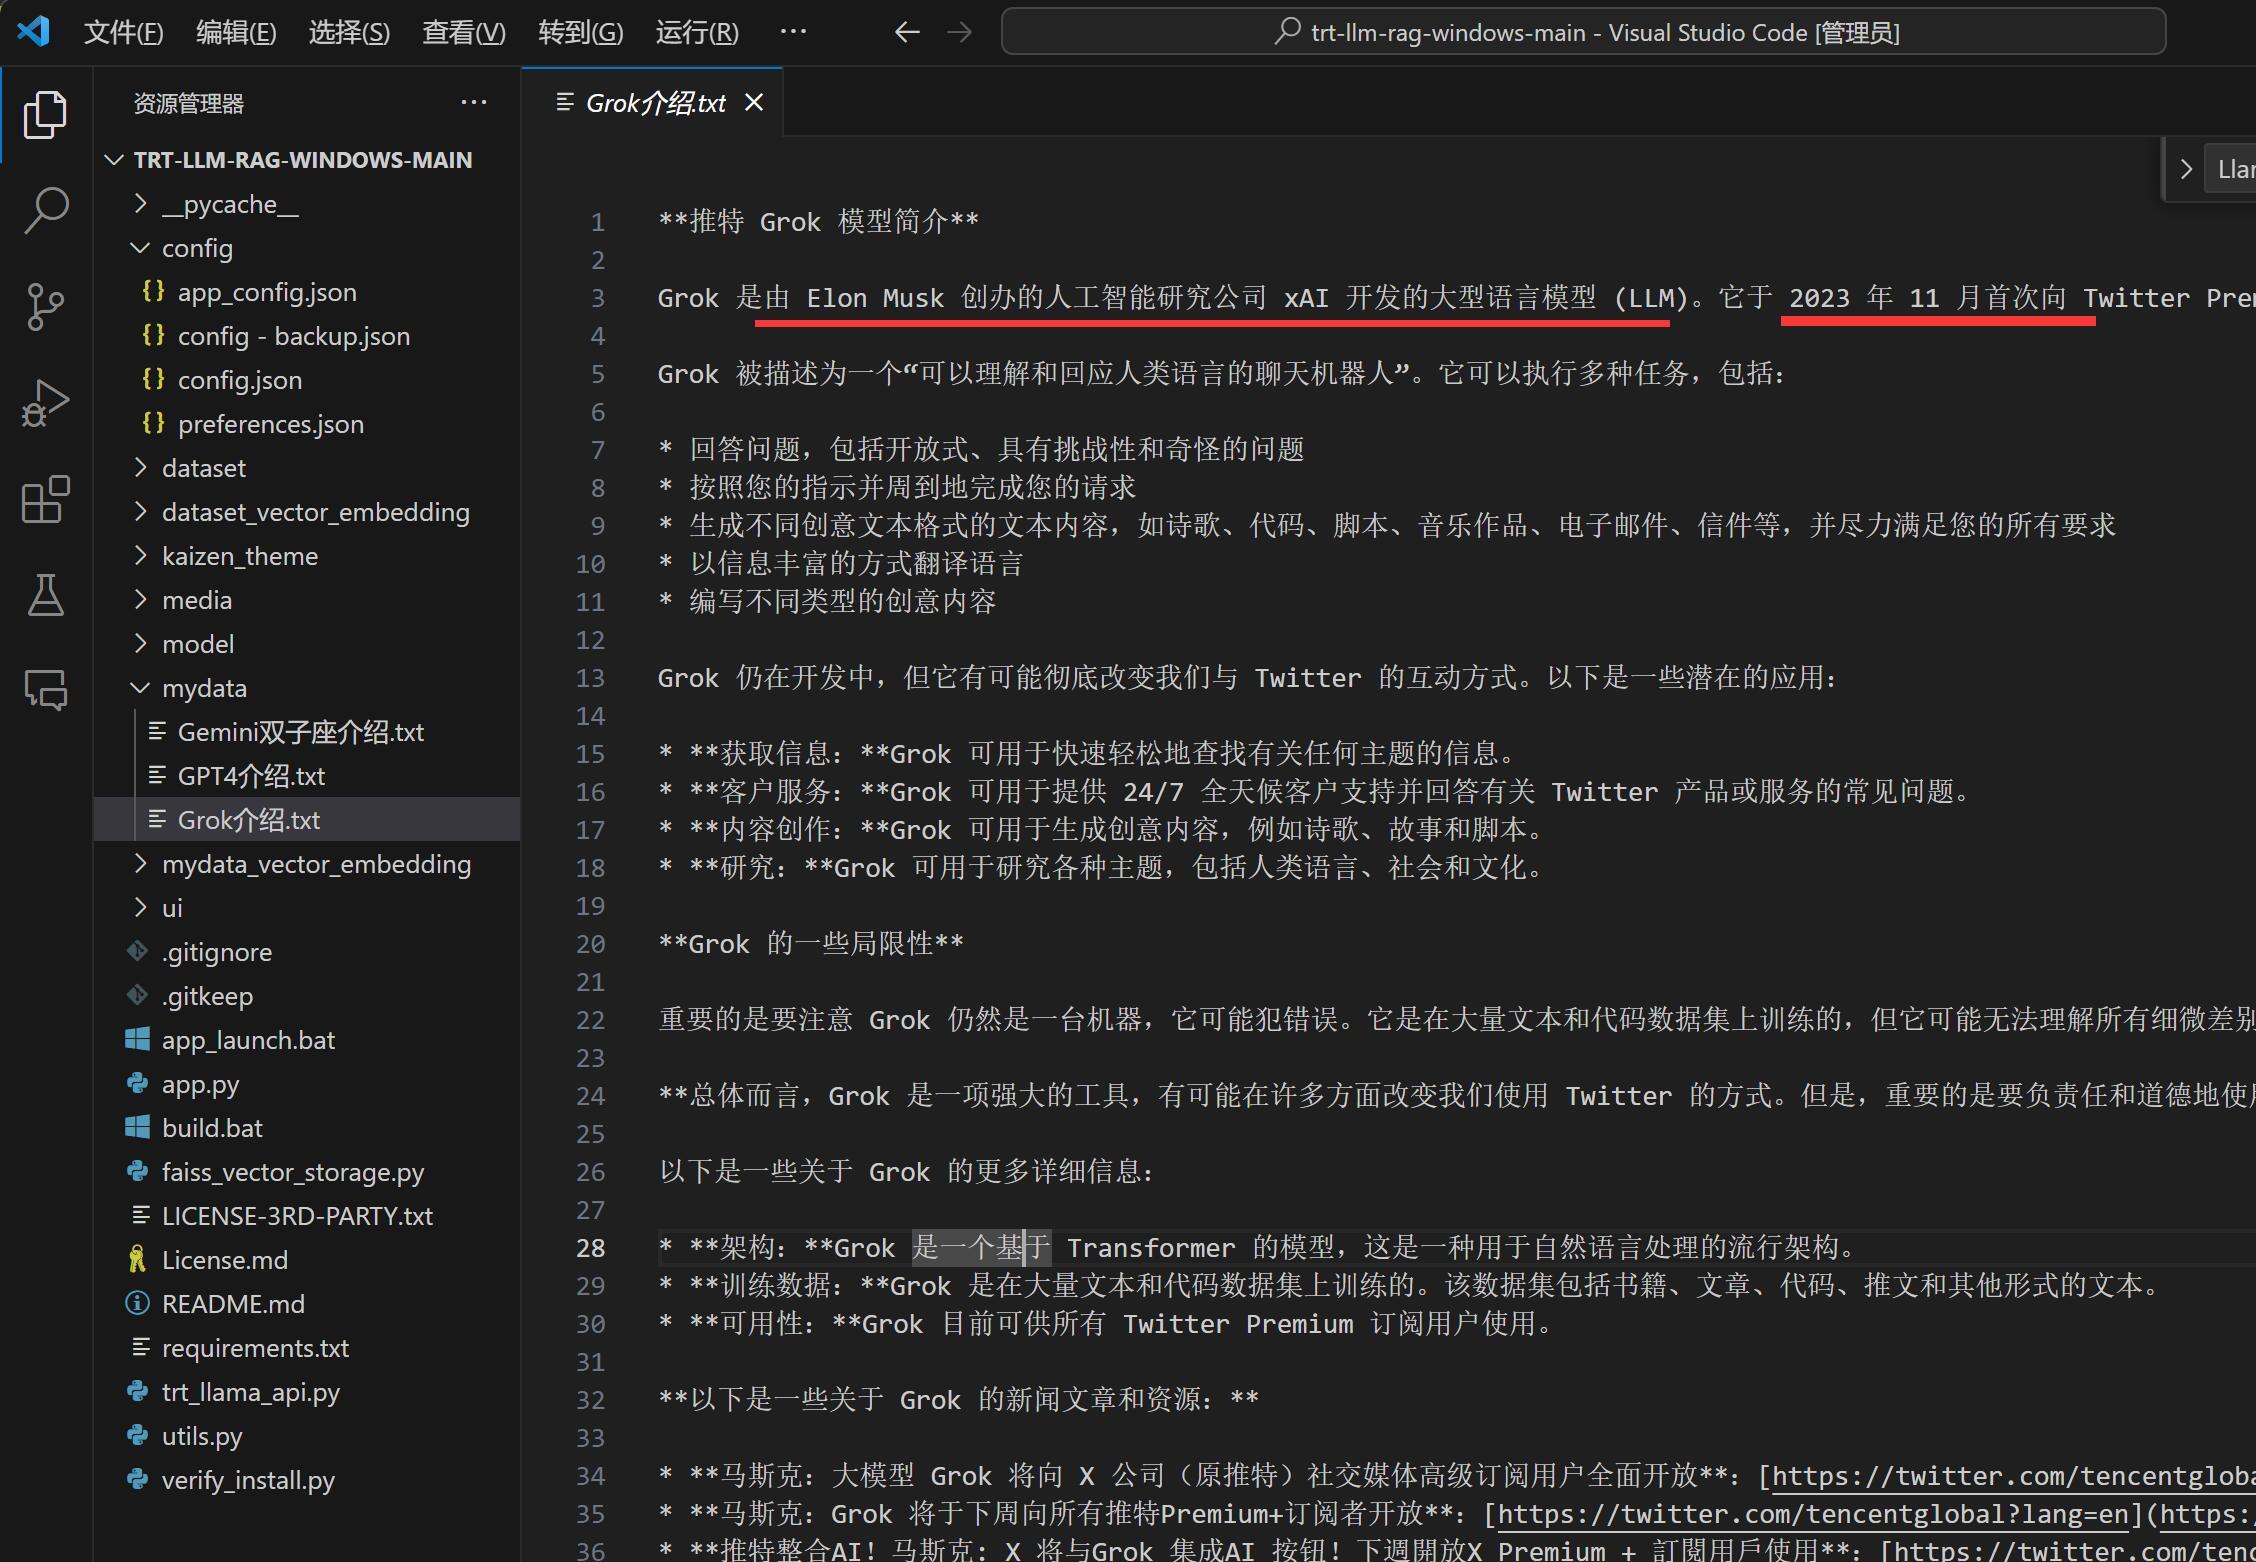Screen dimensions: 2256x1562
Task: Open the 查看(V) menu
Action: coord(464,32)
